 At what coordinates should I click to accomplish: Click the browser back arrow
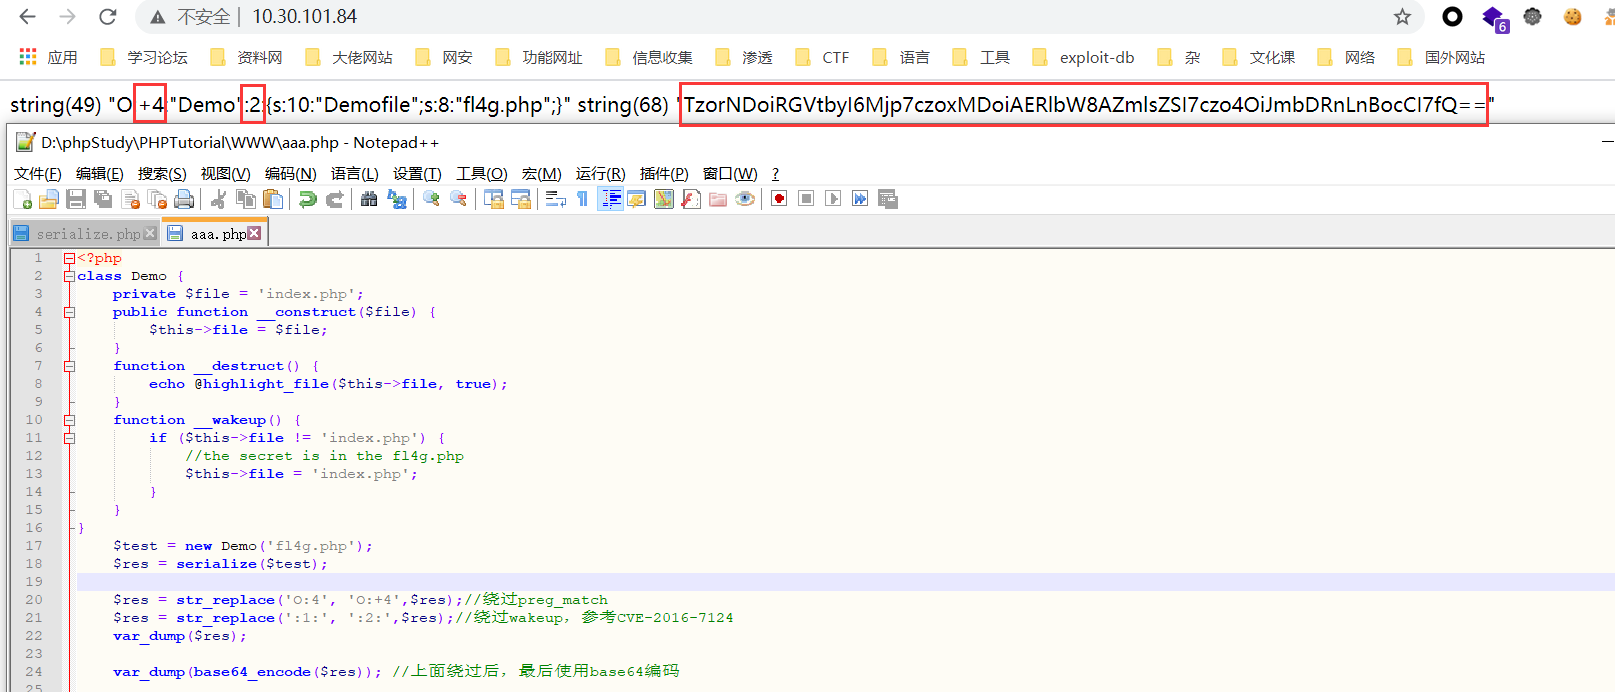pyautogui.click(x=27, y=17)
